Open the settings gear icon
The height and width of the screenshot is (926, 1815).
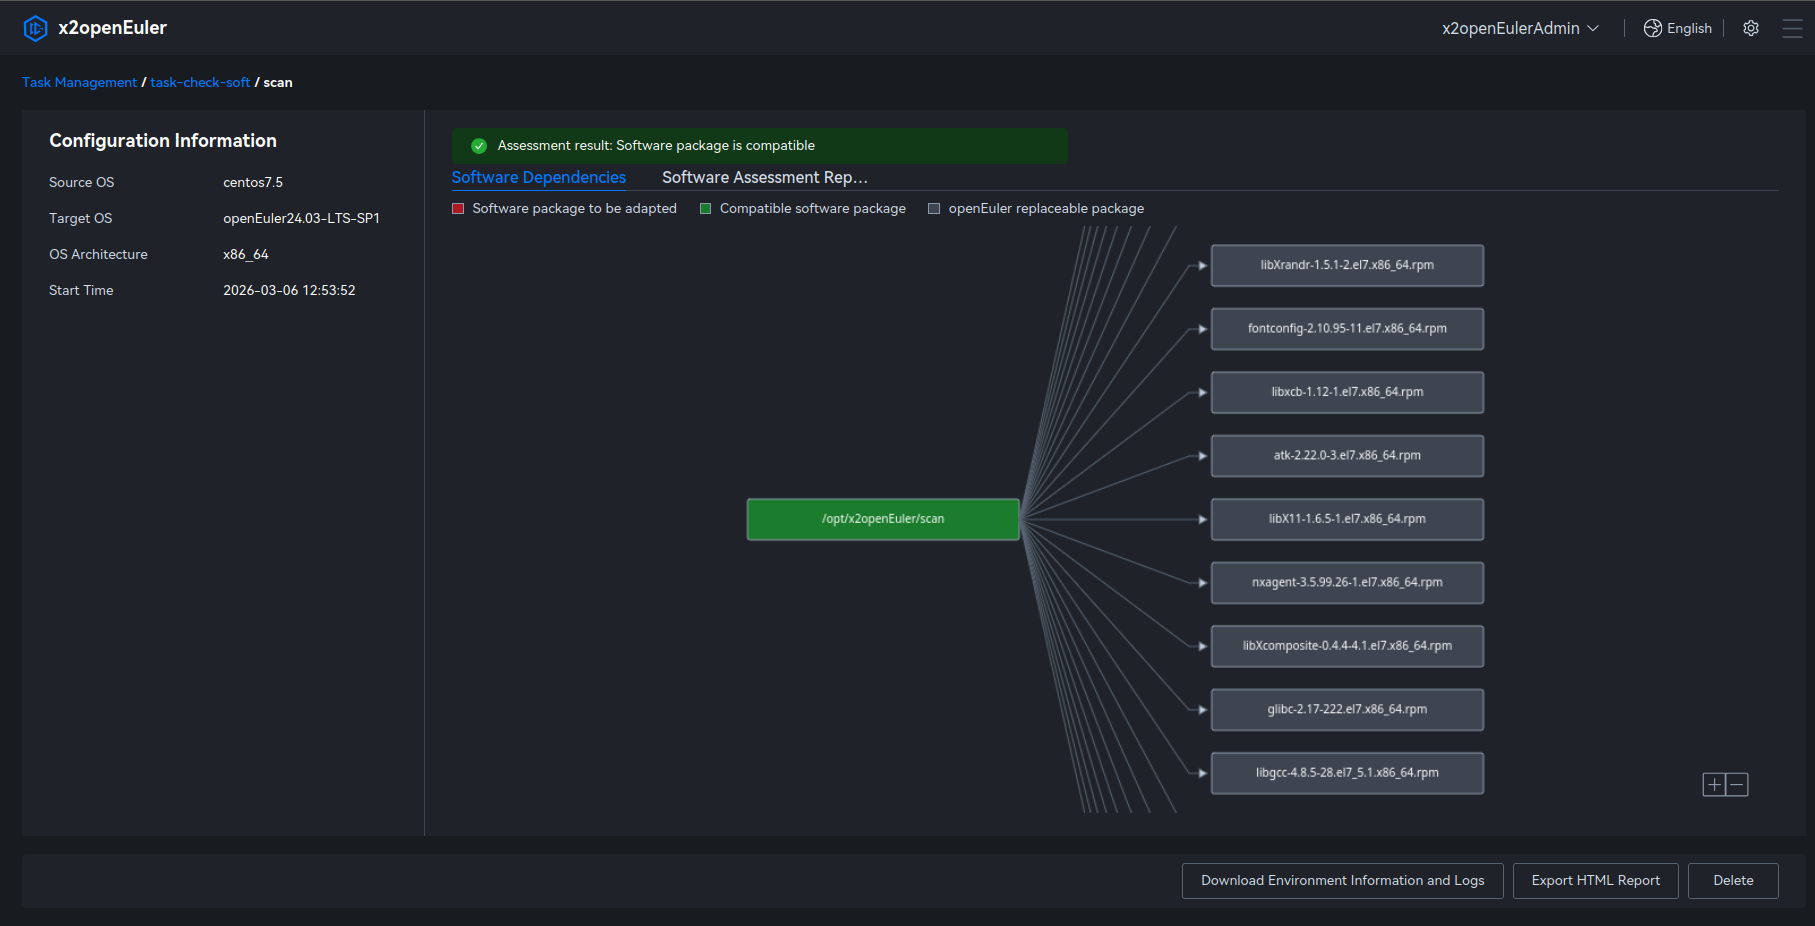(1750, 28)
